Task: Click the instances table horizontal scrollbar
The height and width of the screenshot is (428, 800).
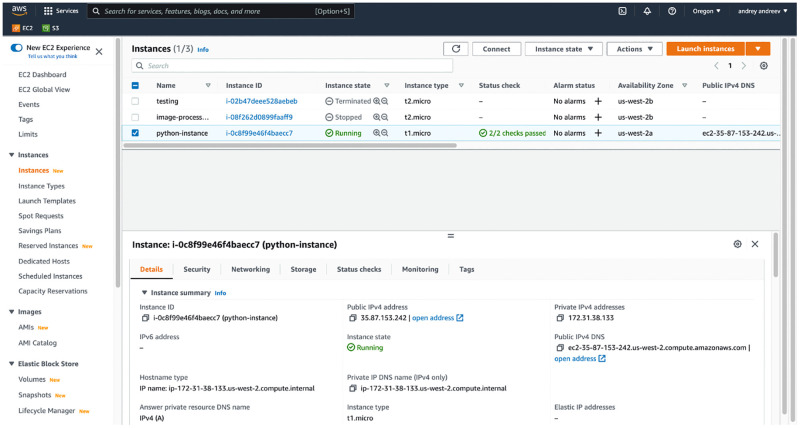Action: coord(290,145)
